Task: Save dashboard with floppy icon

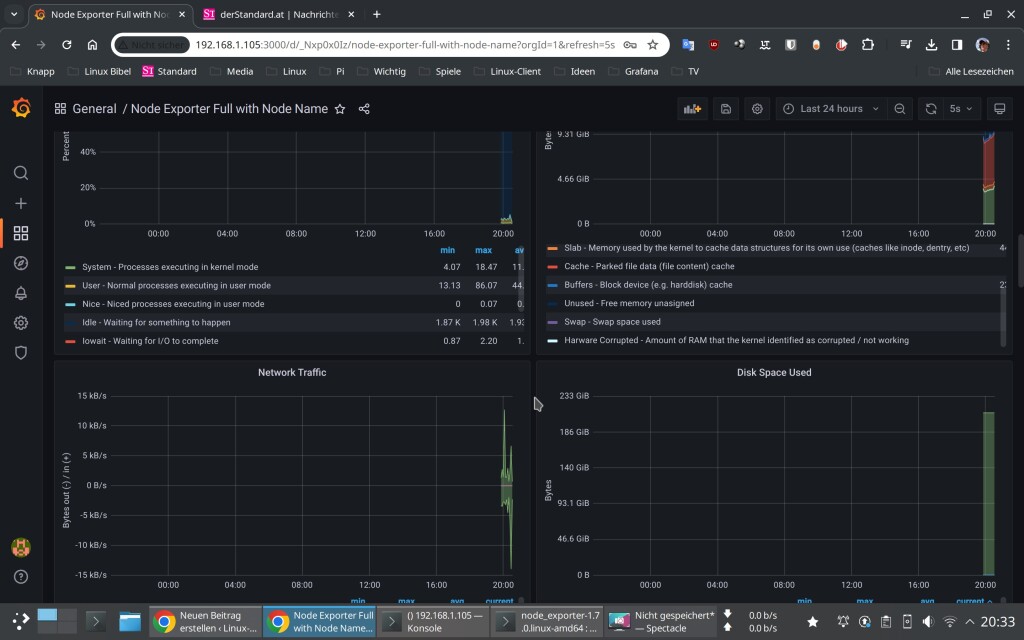Action: [x=726, y=109]
